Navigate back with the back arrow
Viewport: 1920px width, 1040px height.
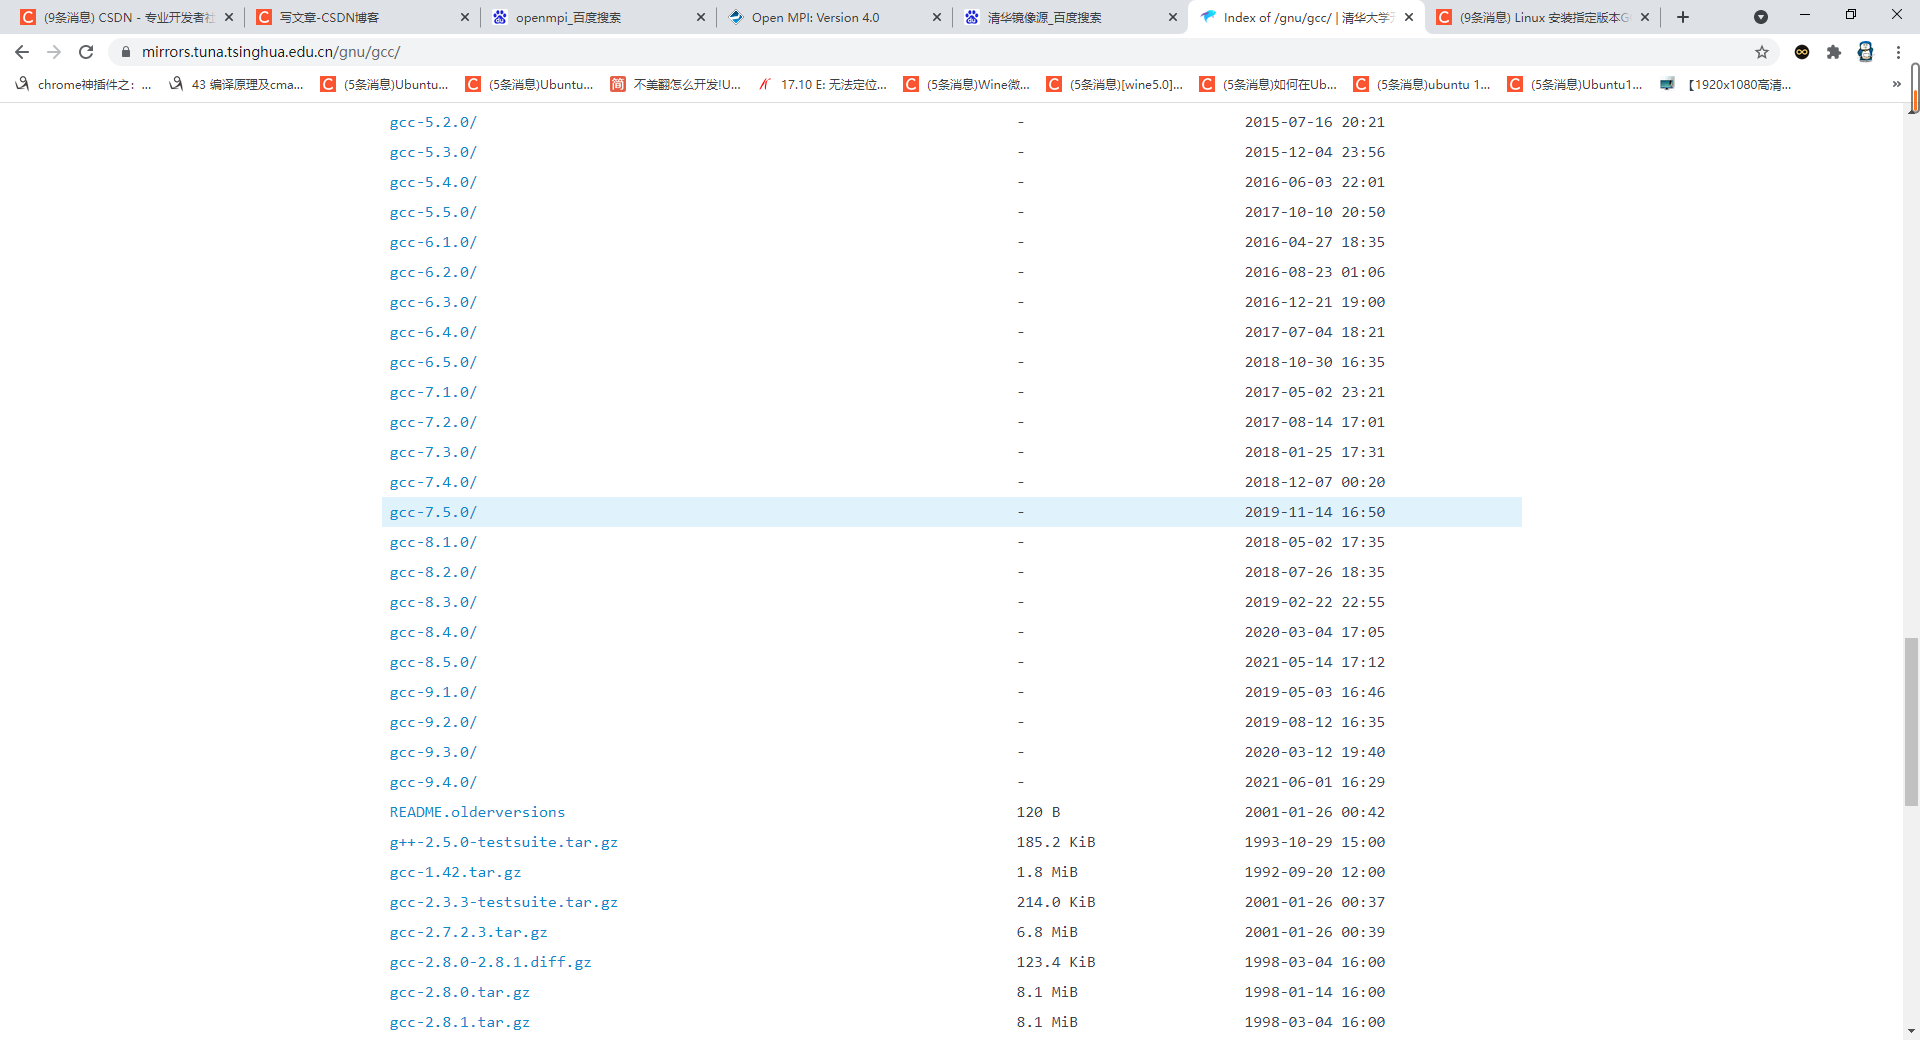[x=21, y=52]
